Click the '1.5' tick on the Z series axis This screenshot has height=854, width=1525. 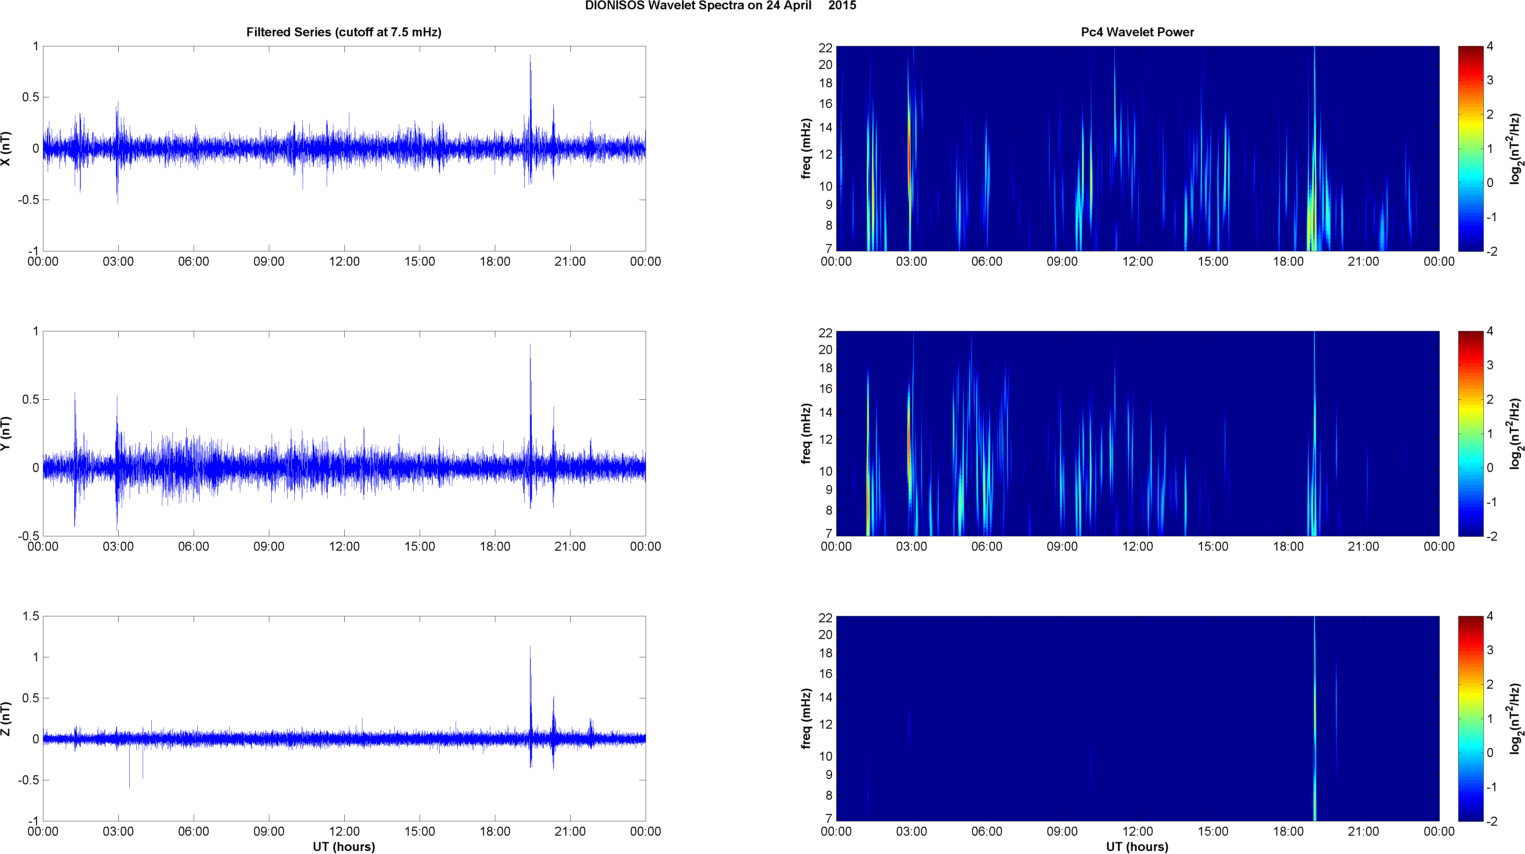click(30, 617)
